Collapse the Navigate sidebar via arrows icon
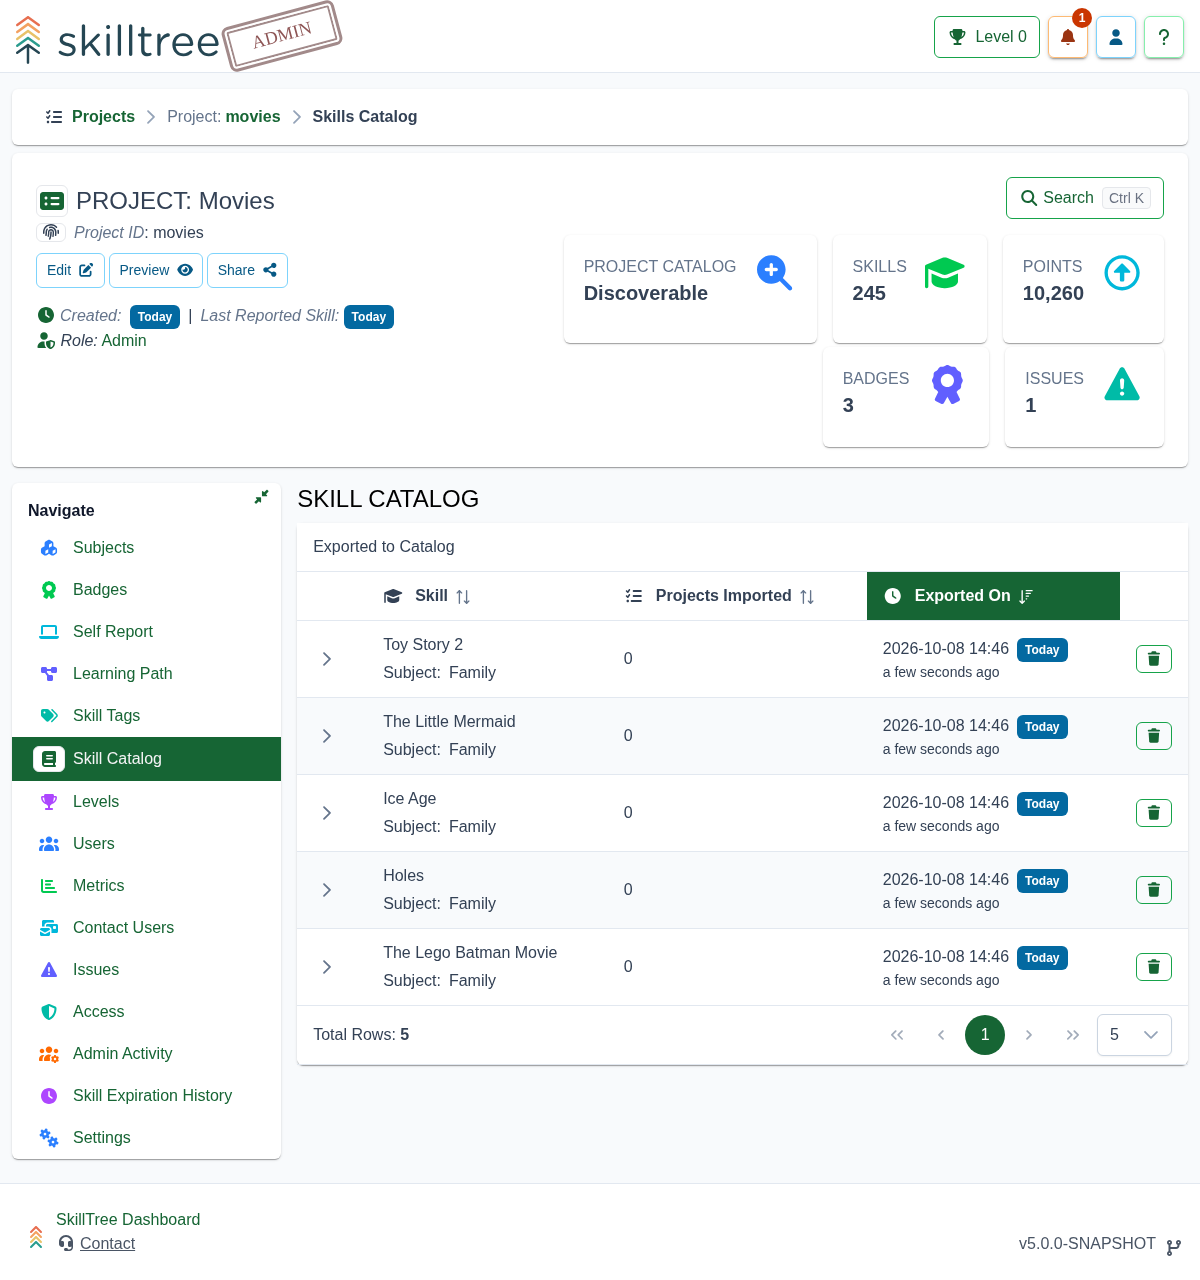 click(x=261, y=497)
